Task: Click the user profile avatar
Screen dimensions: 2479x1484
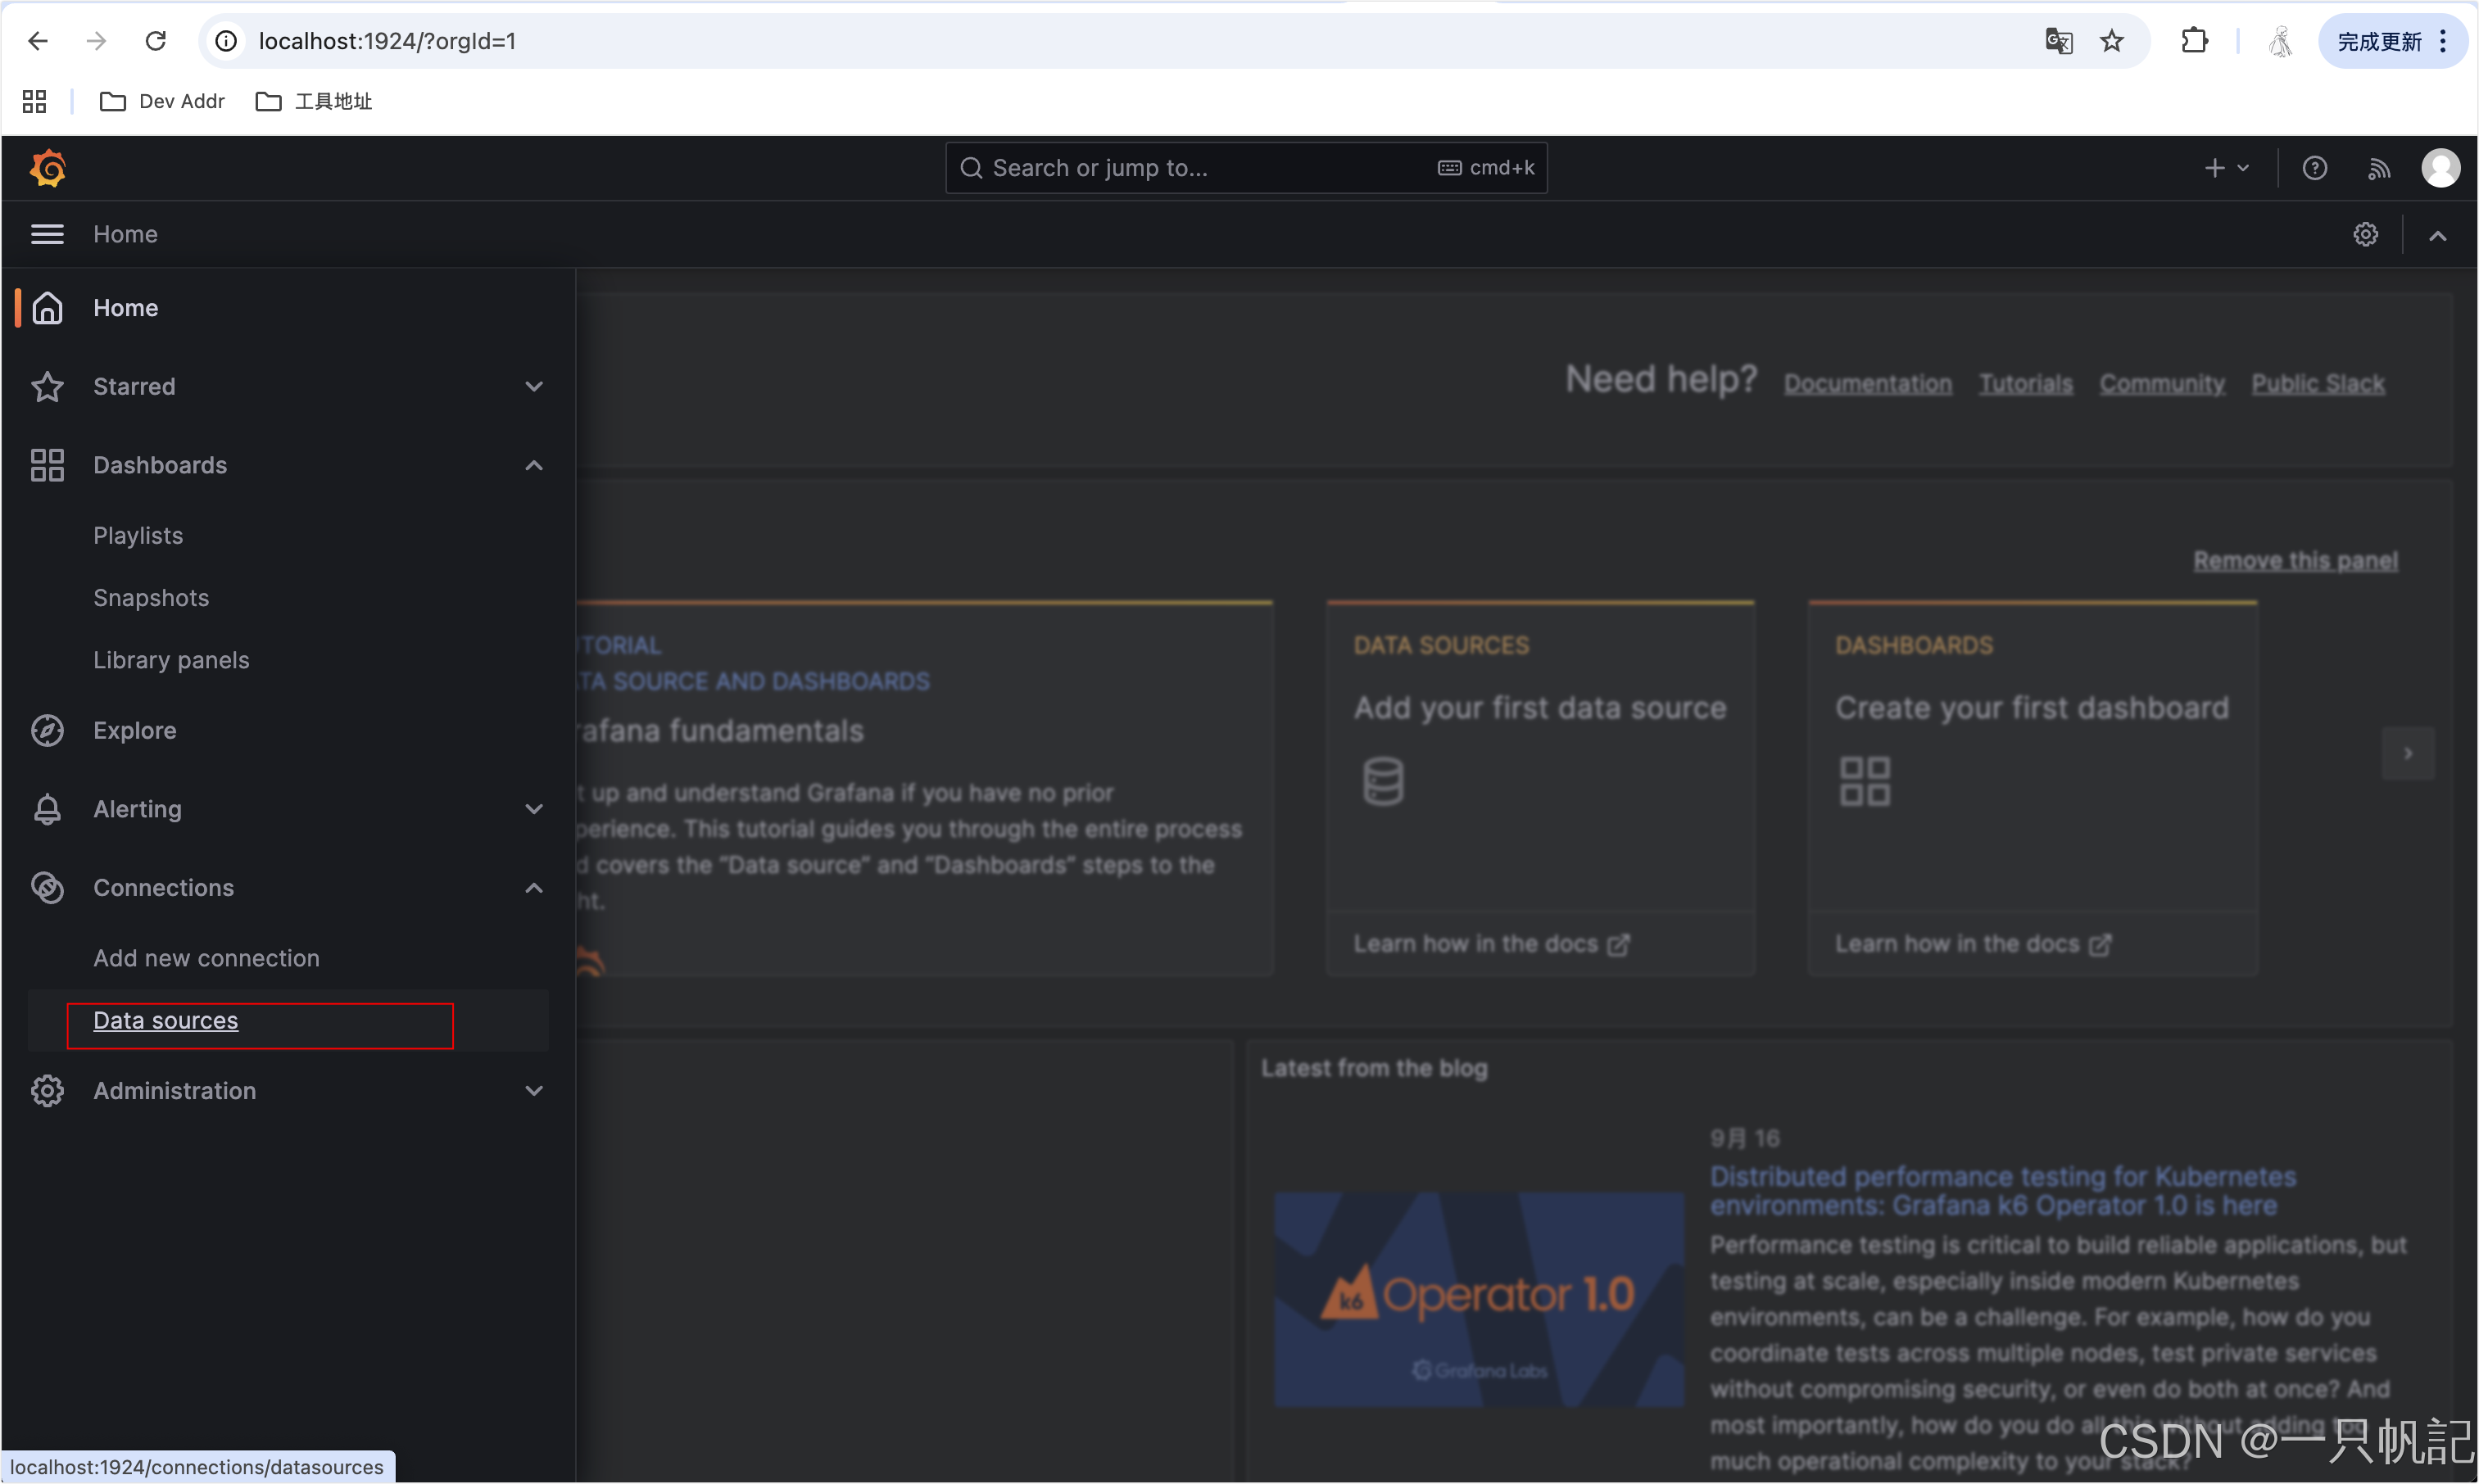Action: pyautogui.click(x=2440, y=168)
